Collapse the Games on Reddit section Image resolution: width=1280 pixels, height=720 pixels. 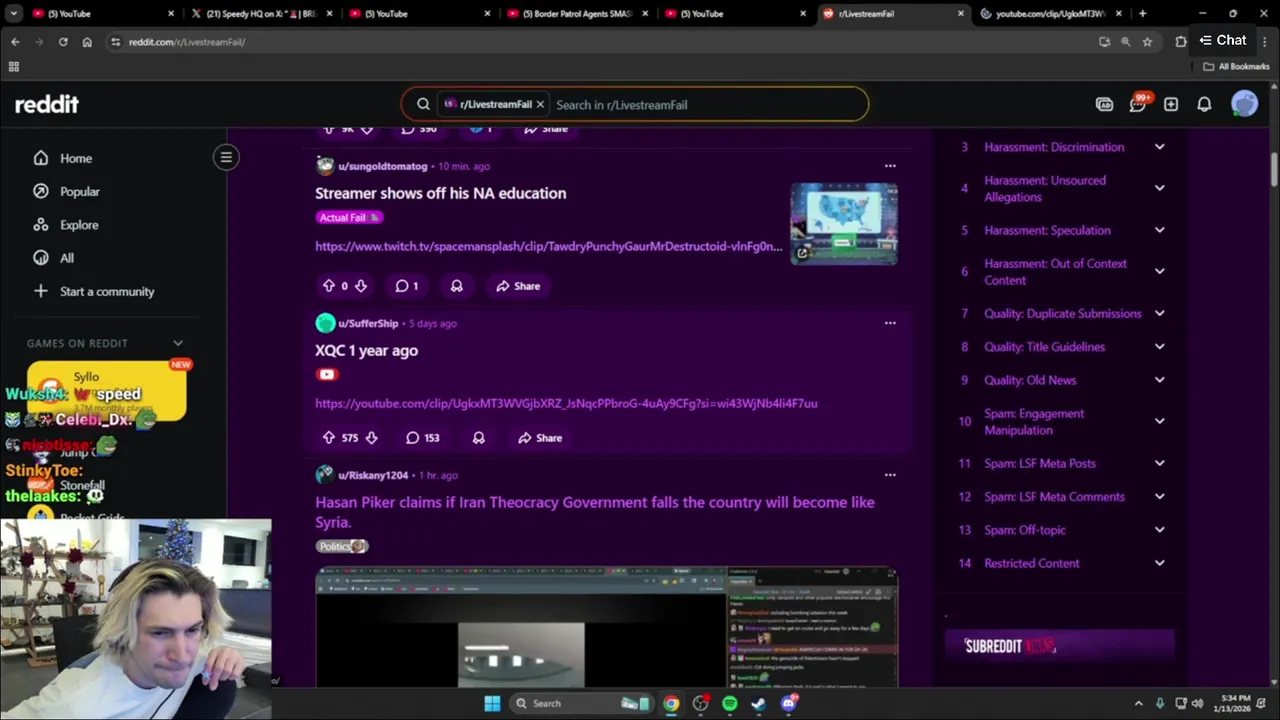coord(178,343)
